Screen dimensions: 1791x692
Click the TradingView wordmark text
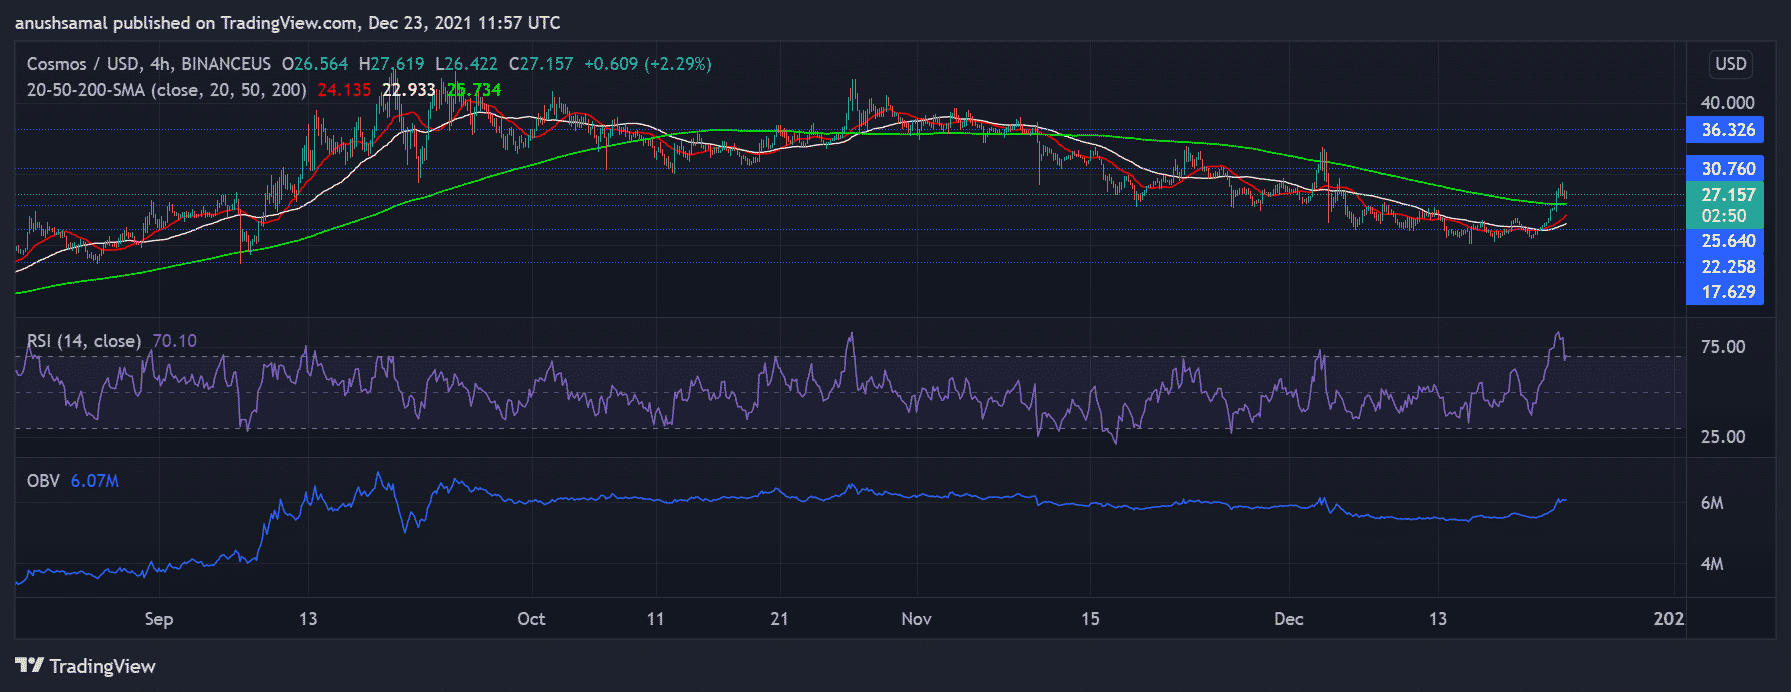coord(103,666)
